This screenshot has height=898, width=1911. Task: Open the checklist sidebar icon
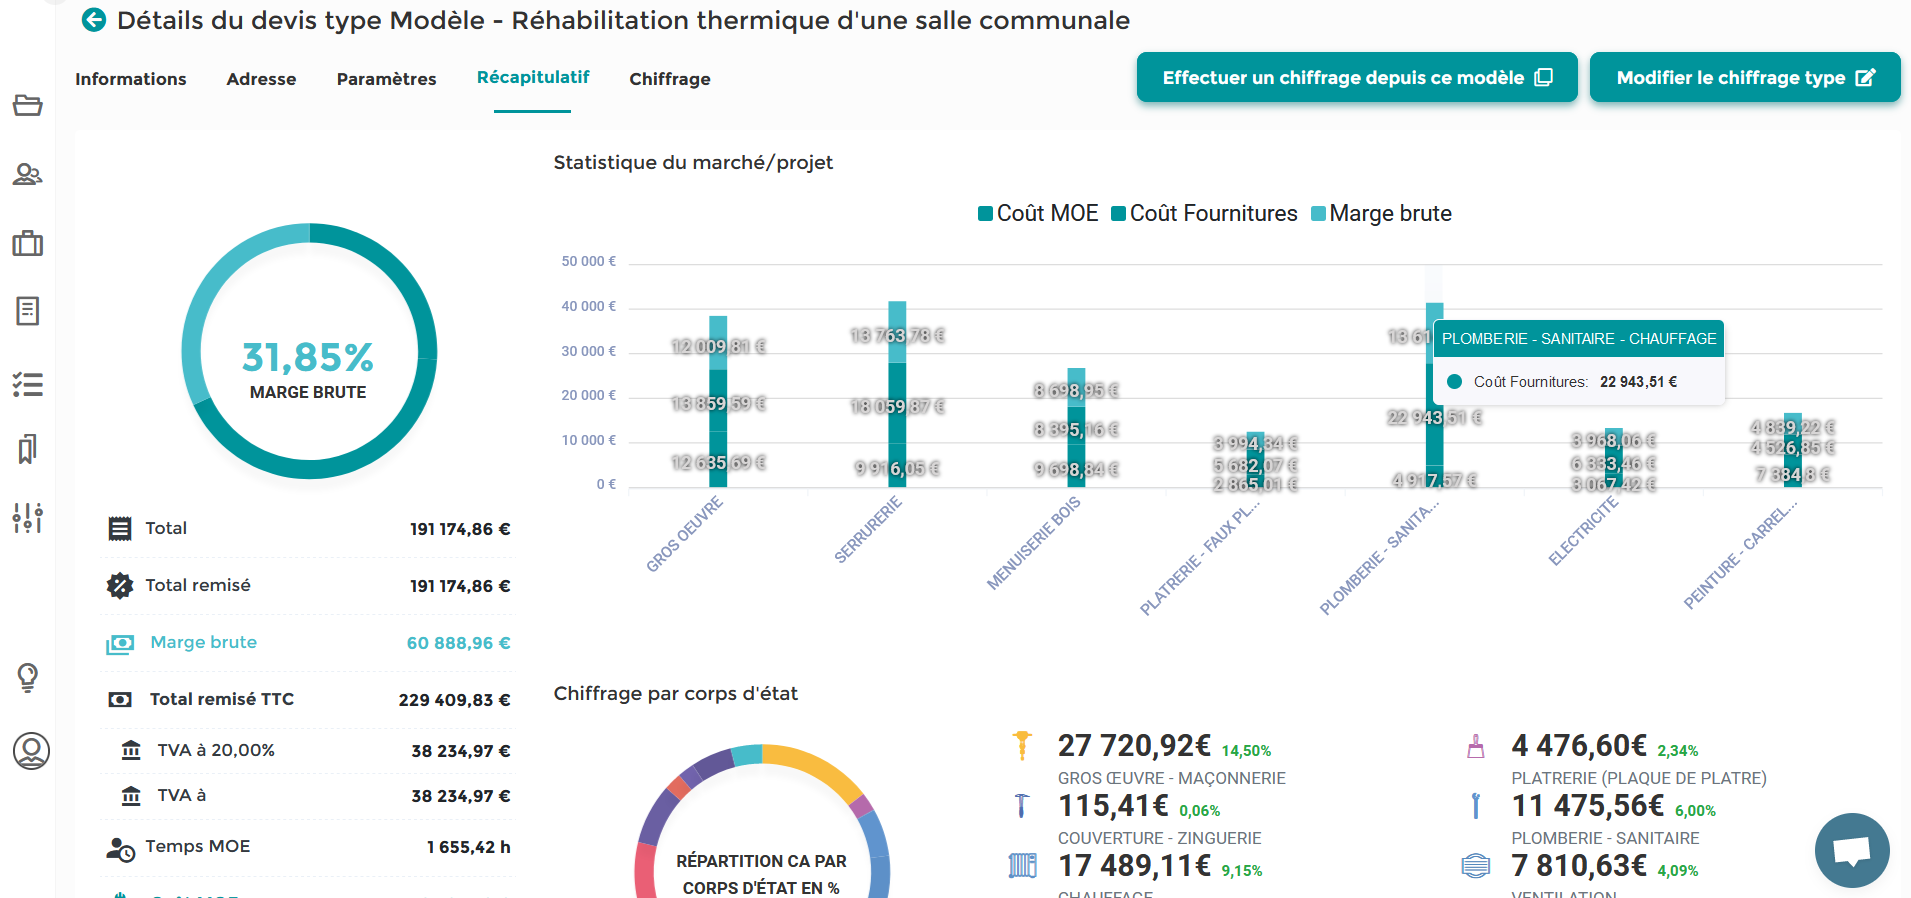click(x=28, y=384)
